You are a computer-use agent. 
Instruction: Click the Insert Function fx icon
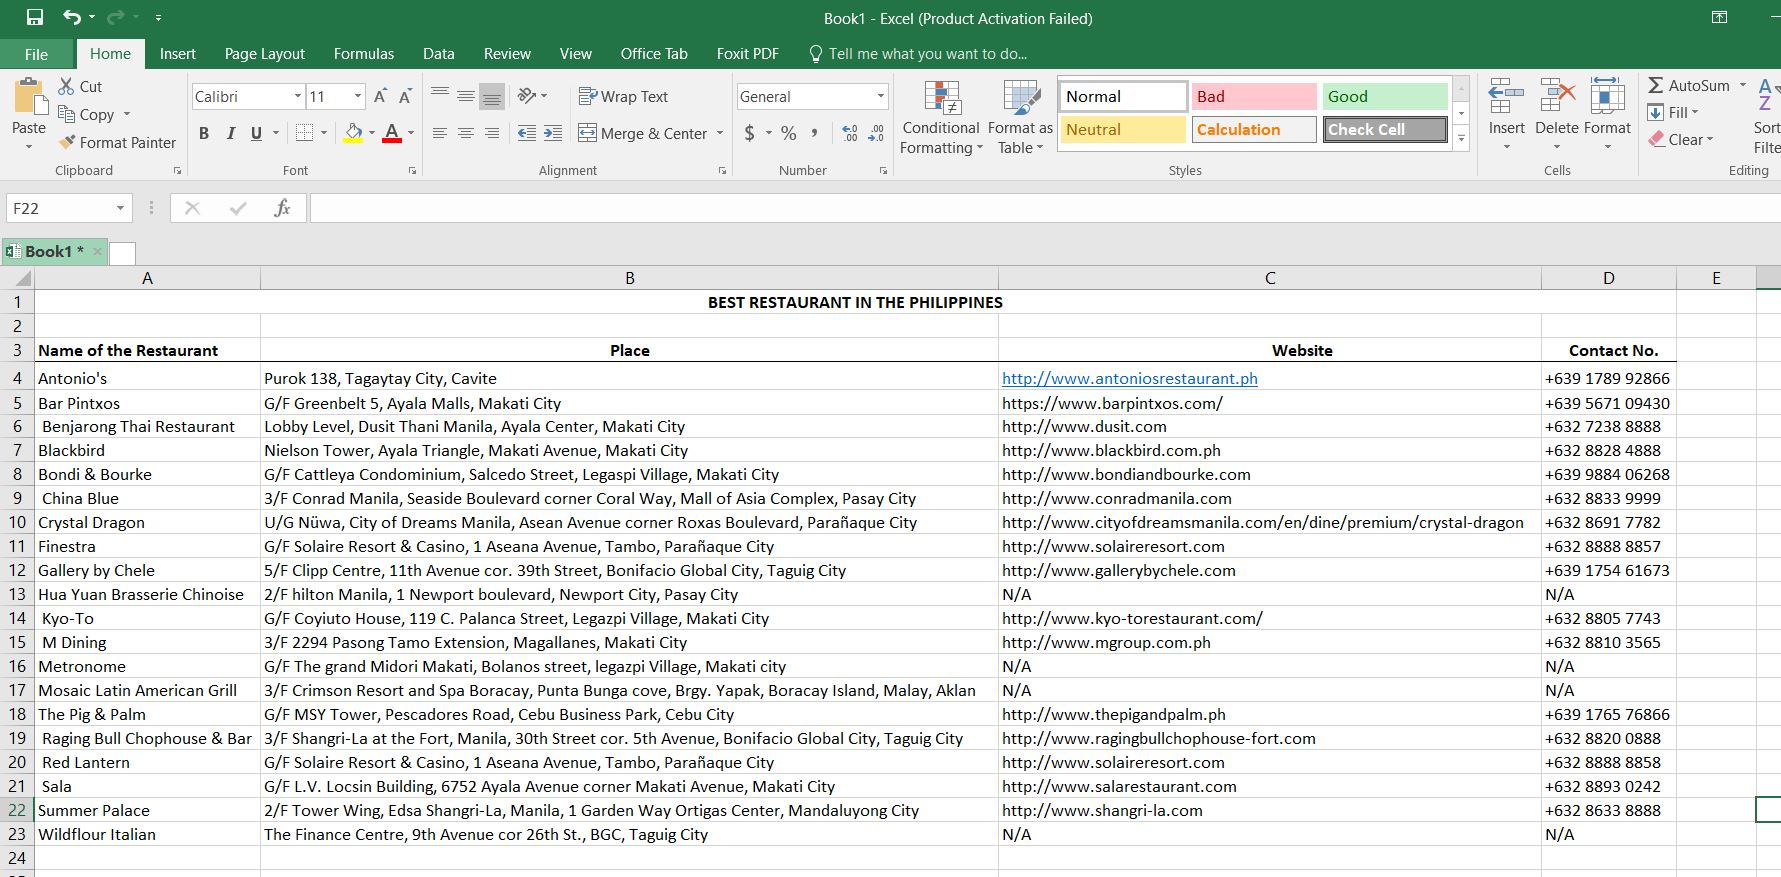tap(282, 208)
